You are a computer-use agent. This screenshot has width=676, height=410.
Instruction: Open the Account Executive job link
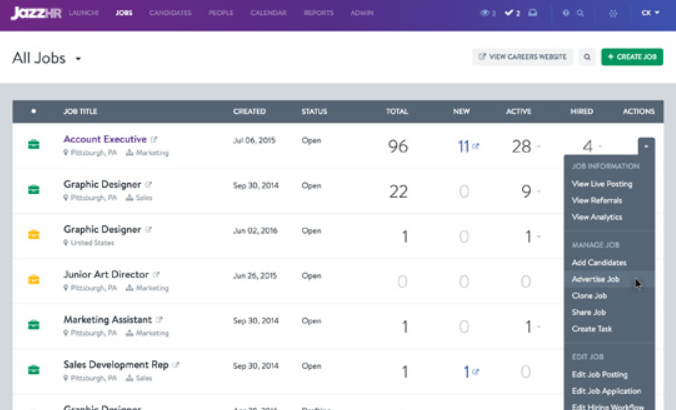point(105,139)
